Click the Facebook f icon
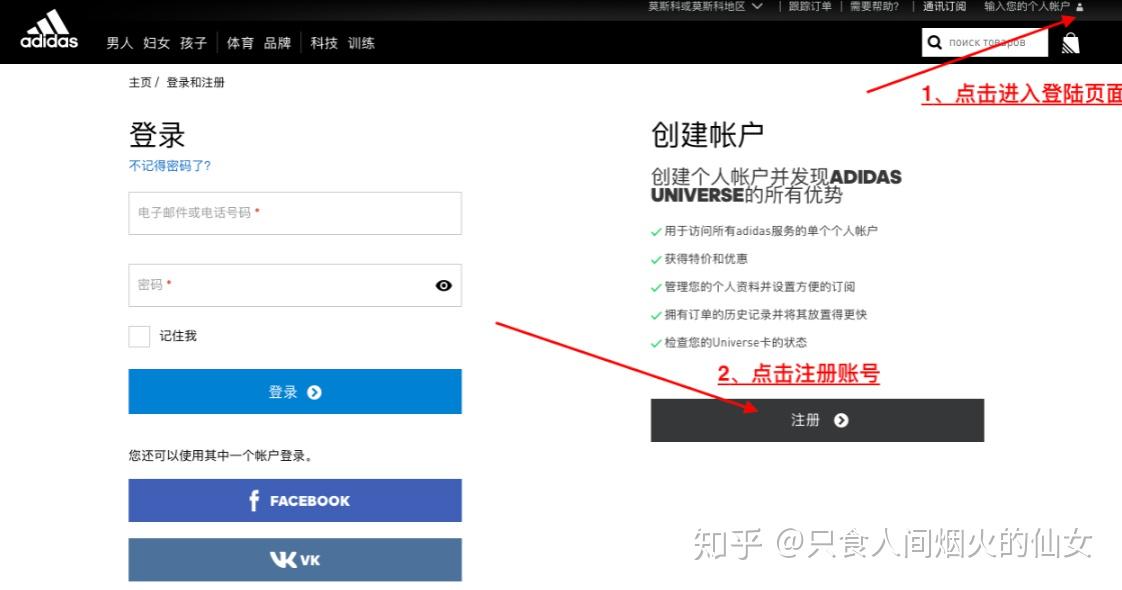Image resolution: width=1122 pixels, height=590 pixels. tap(253, 501)
